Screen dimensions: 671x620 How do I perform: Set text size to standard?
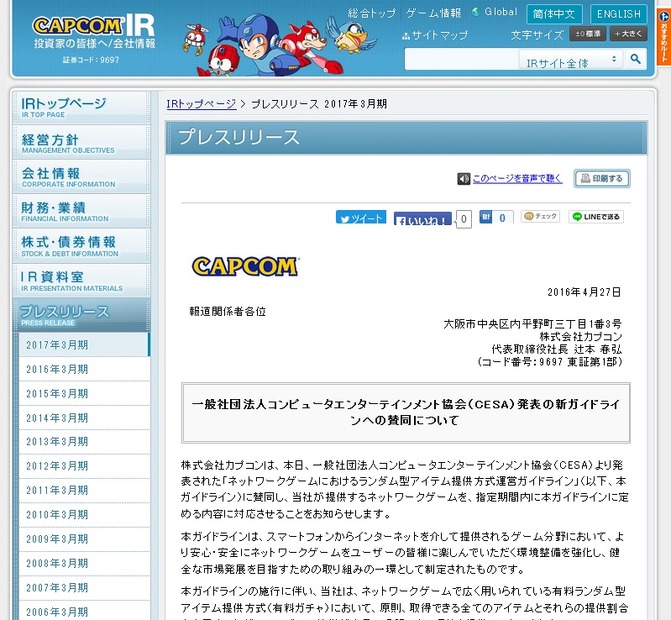click(587, 34)
